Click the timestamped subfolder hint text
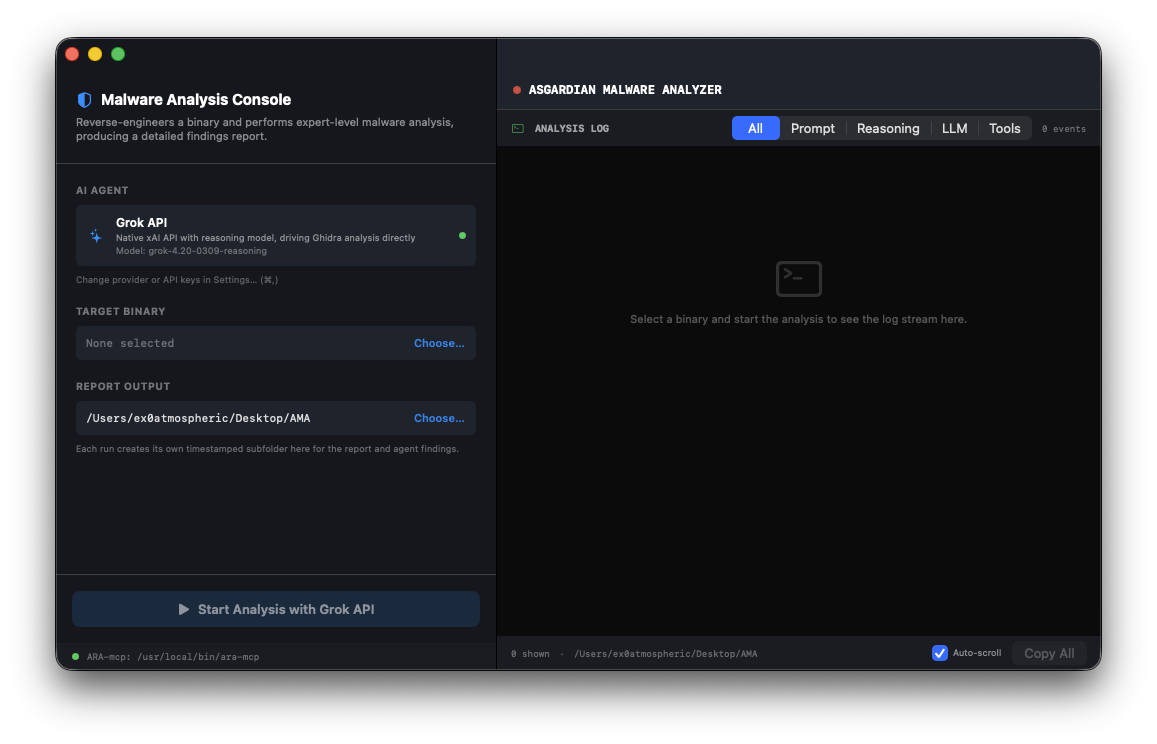The image size is (1157, 744). pos(267,449)
